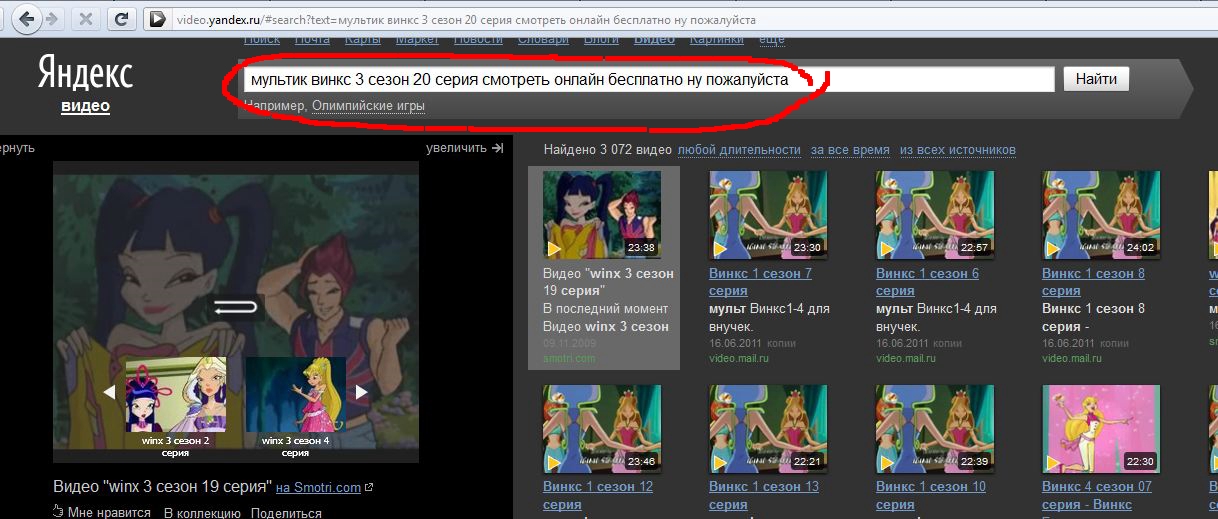The image size is (1218, 519).
Task: Open the видео link under Яндекс logo
Action: click(x=85, y=106)
